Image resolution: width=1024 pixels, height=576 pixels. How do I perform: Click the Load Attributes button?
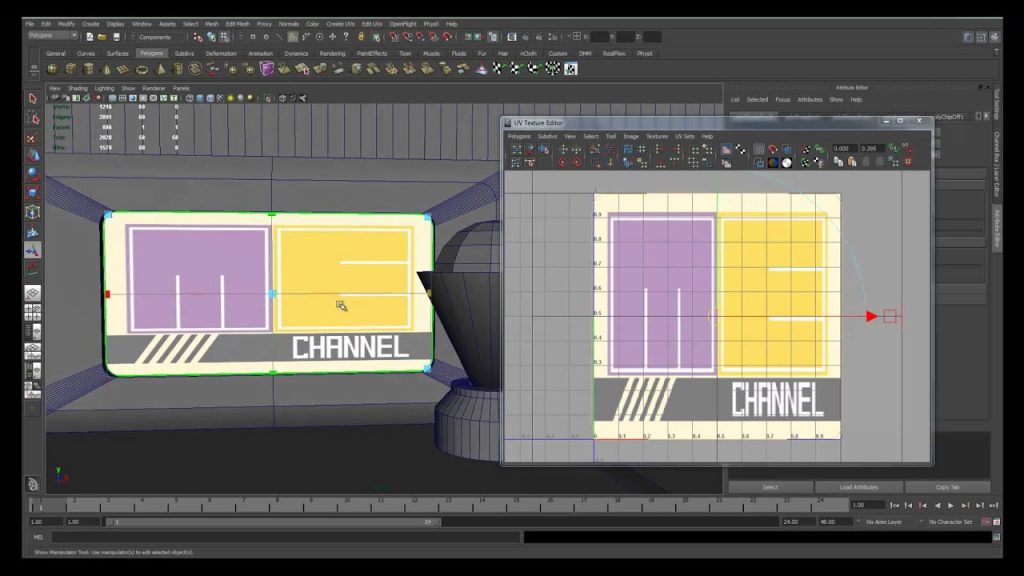click(859, 487)
